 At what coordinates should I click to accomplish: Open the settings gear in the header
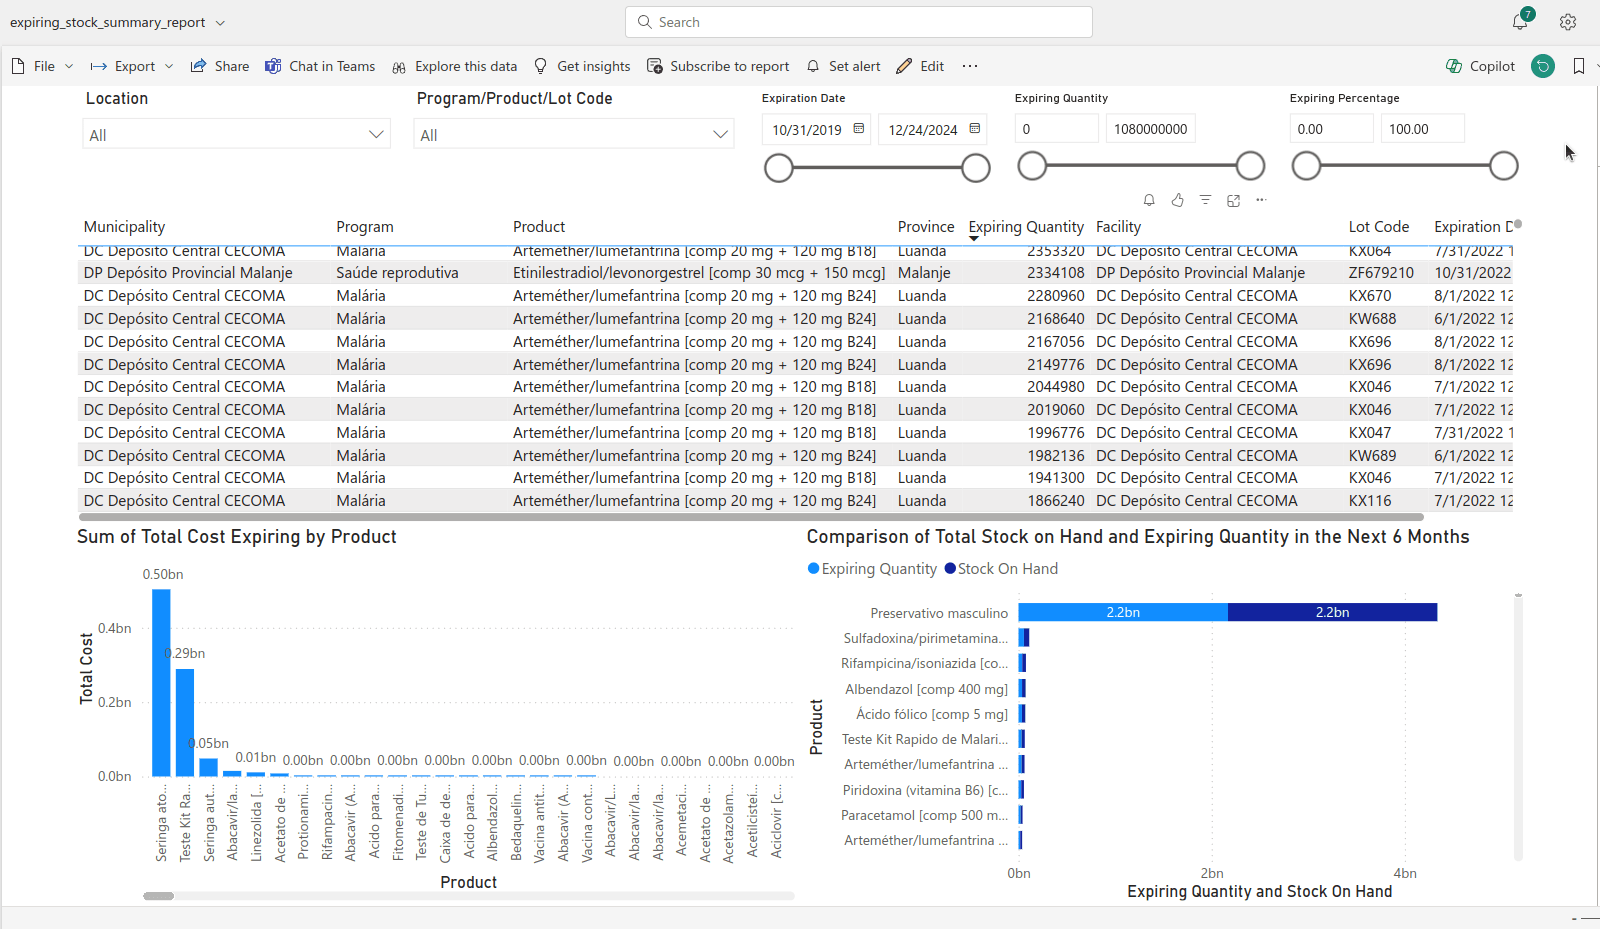click(1568, 22)
